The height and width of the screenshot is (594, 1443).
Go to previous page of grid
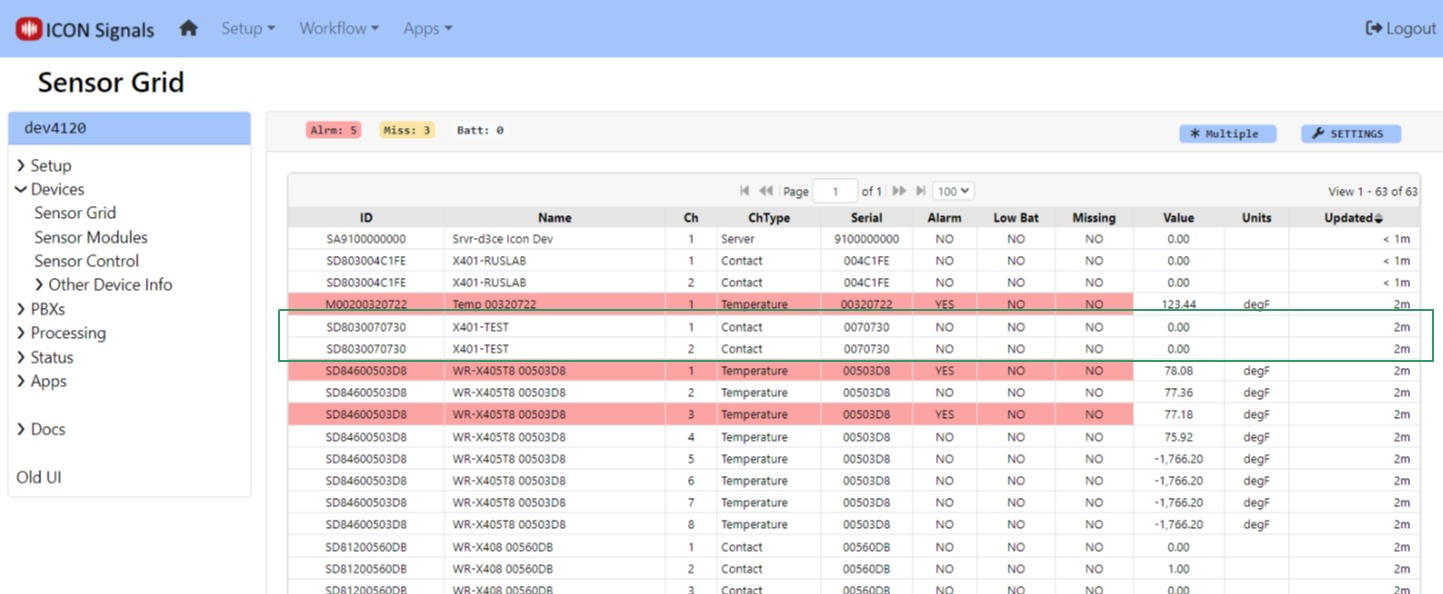point(766,191)
